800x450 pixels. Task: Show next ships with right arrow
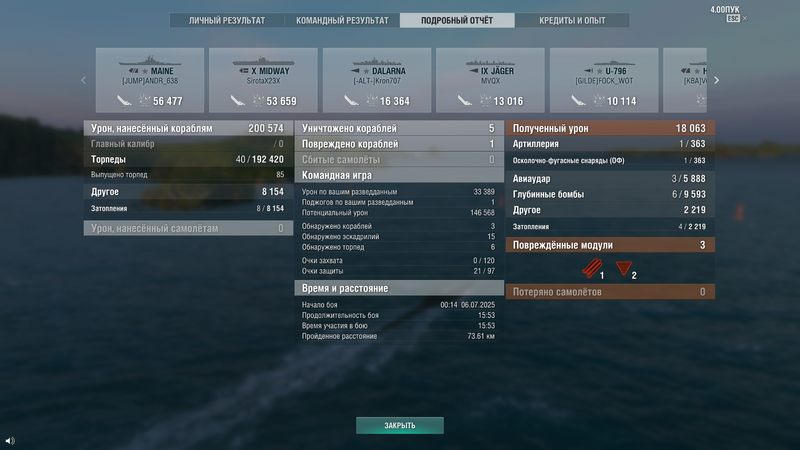716,80
